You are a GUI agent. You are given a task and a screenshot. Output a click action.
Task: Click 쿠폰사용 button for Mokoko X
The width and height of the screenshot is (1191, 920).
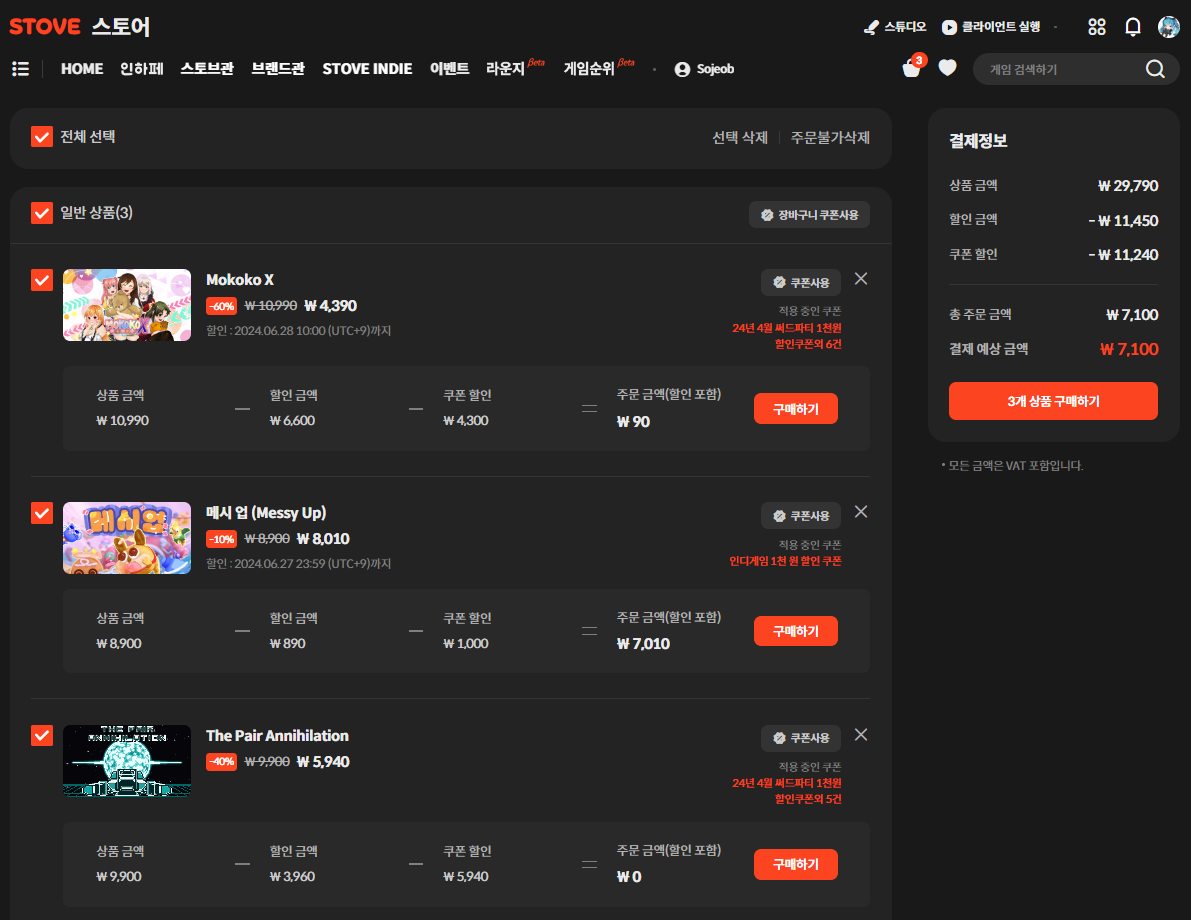[801, 283]
